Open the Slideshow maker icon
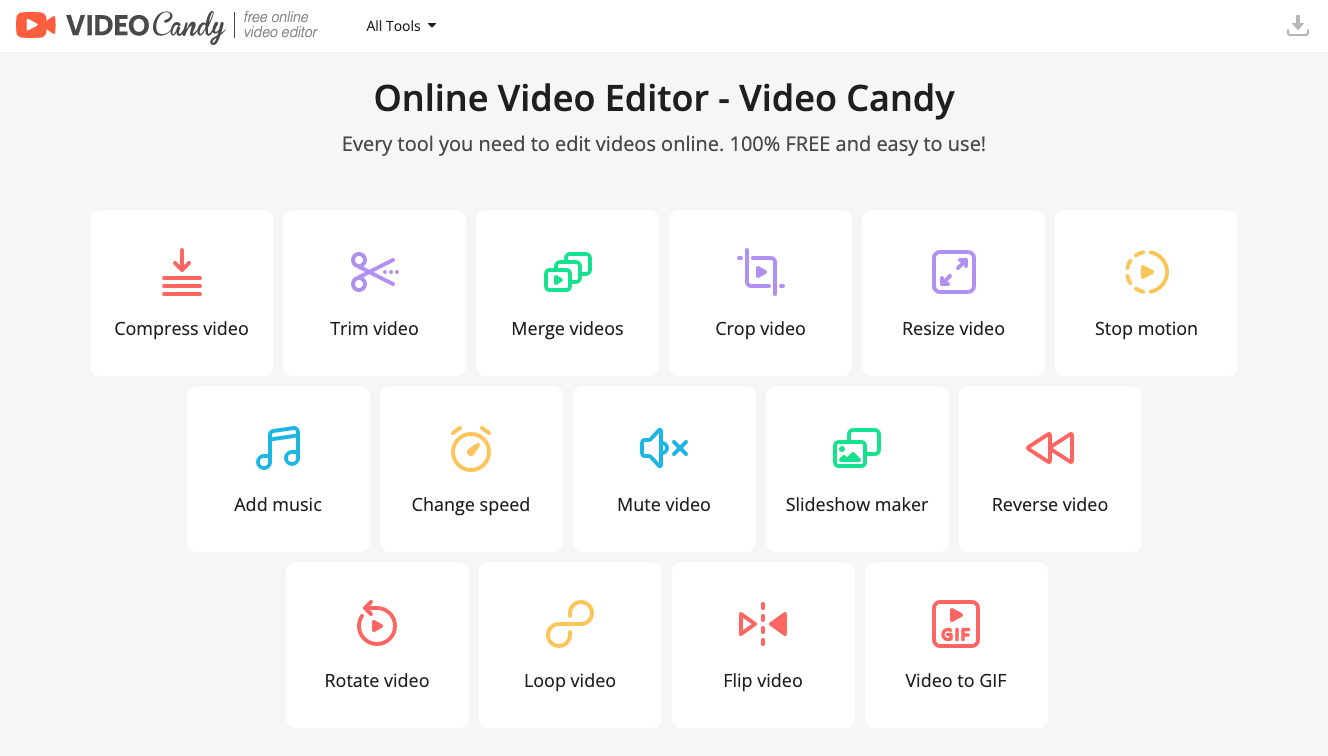Viewport: 1328px width, 756px height. tap(857, 448)
